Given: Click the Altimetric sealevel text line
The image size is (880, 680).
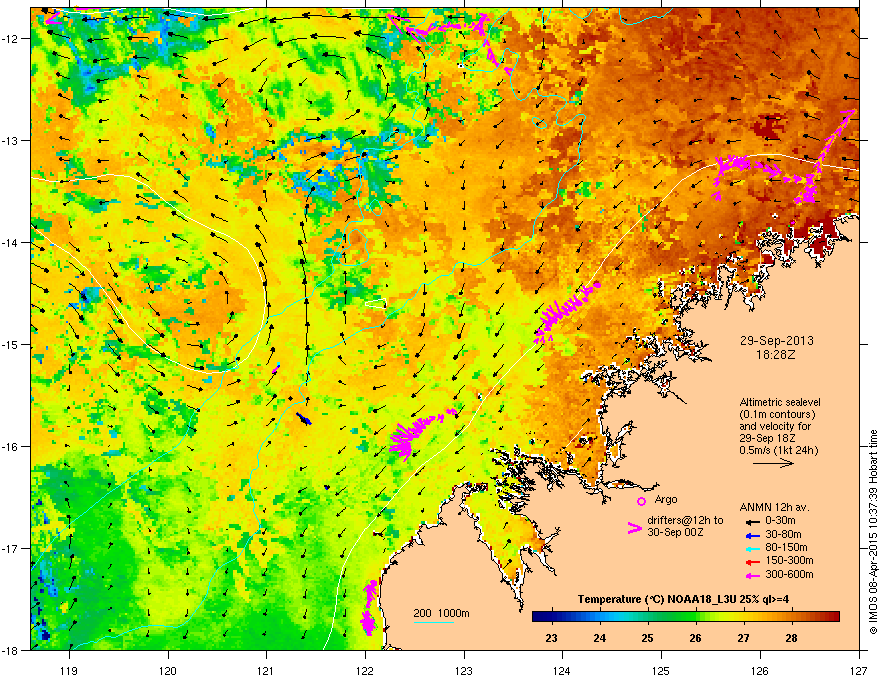Looking at the screenshot, I should (x=780, y=402).
